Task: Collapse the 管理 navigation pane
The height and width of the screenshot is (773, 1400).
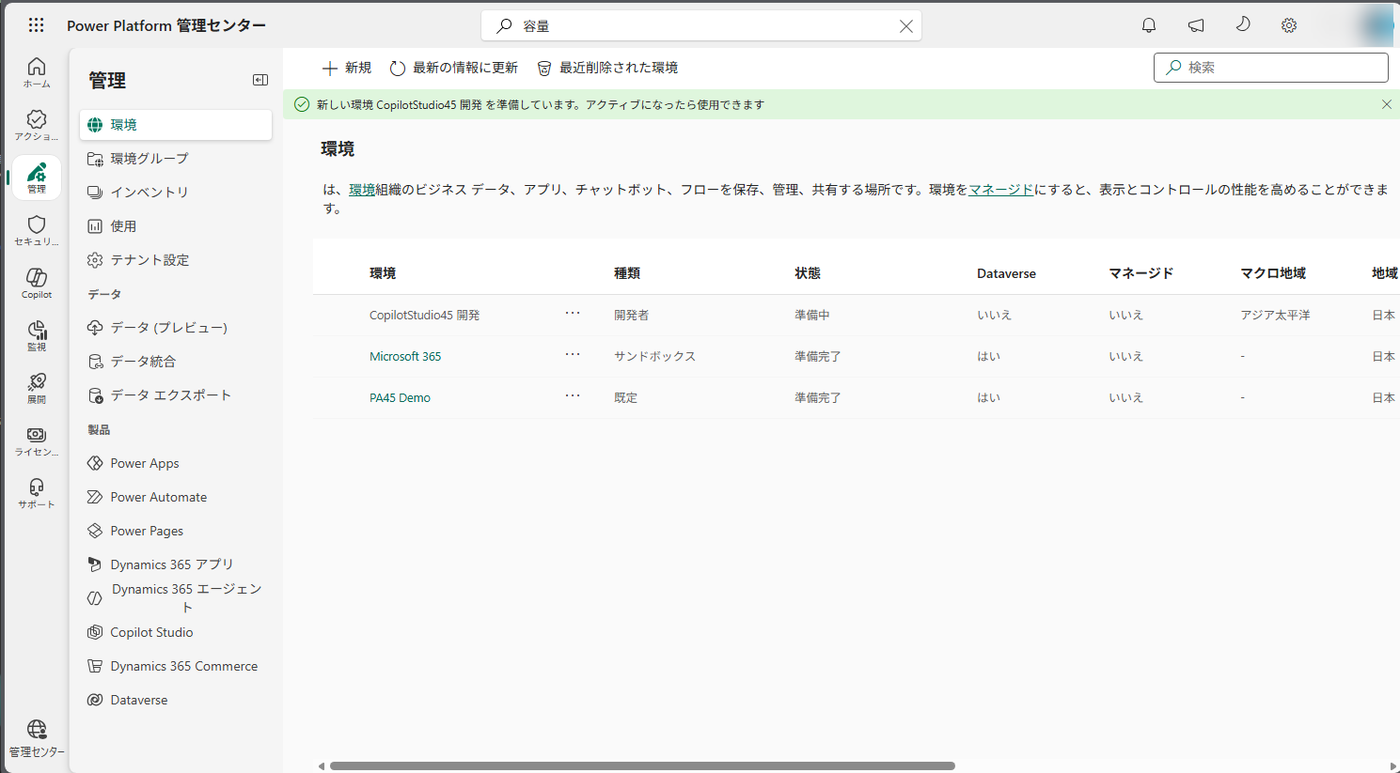Action: tap(260, 80)
